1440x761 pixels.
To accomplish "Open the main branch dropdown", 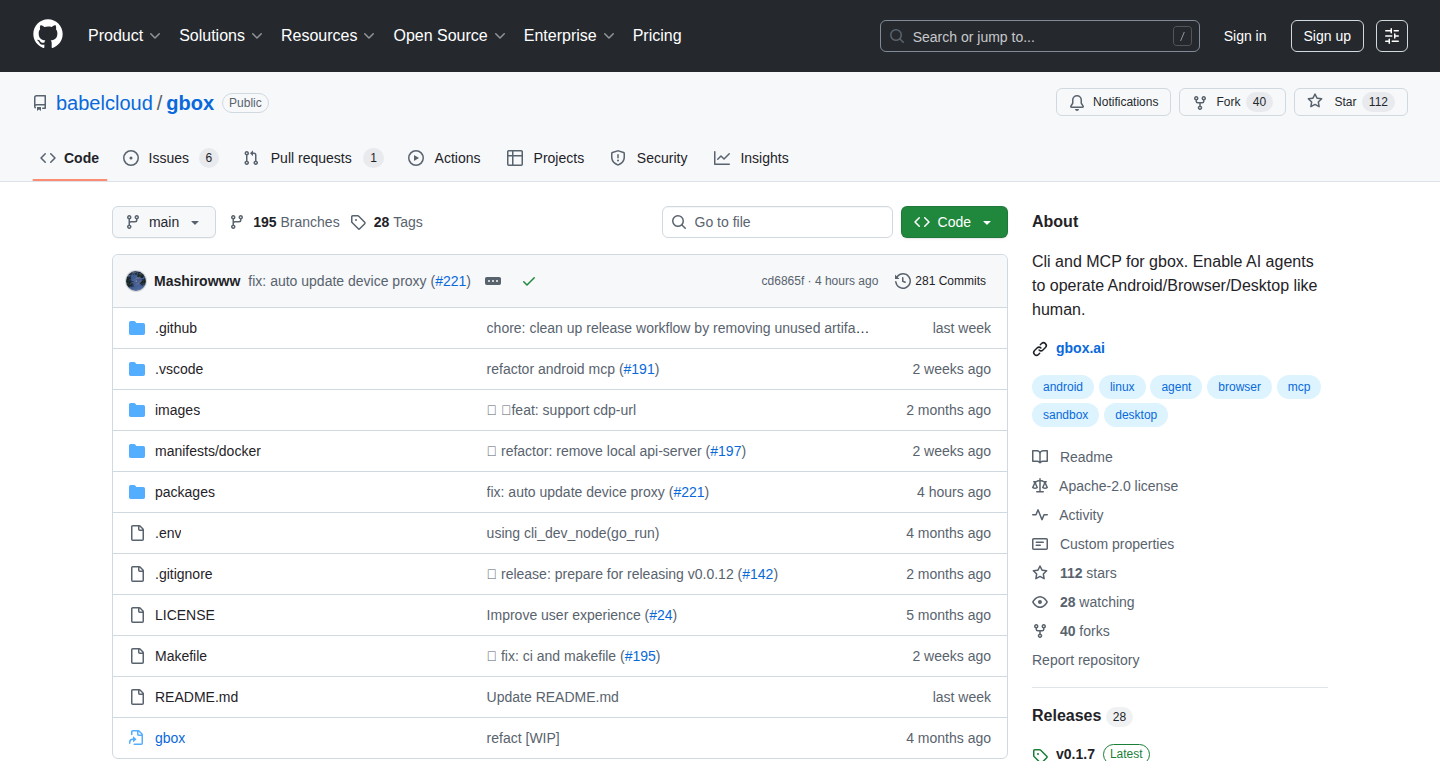I will [164, 222].
